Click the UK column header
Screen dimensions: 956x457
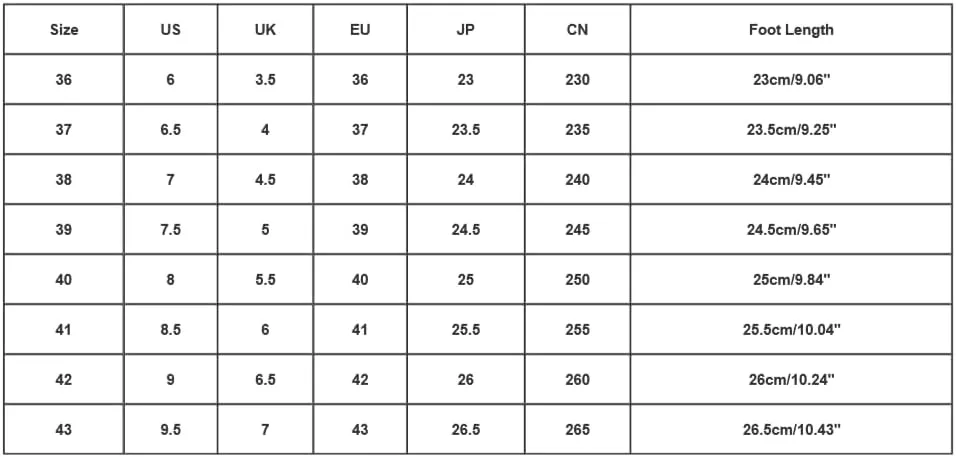[265, 29]
